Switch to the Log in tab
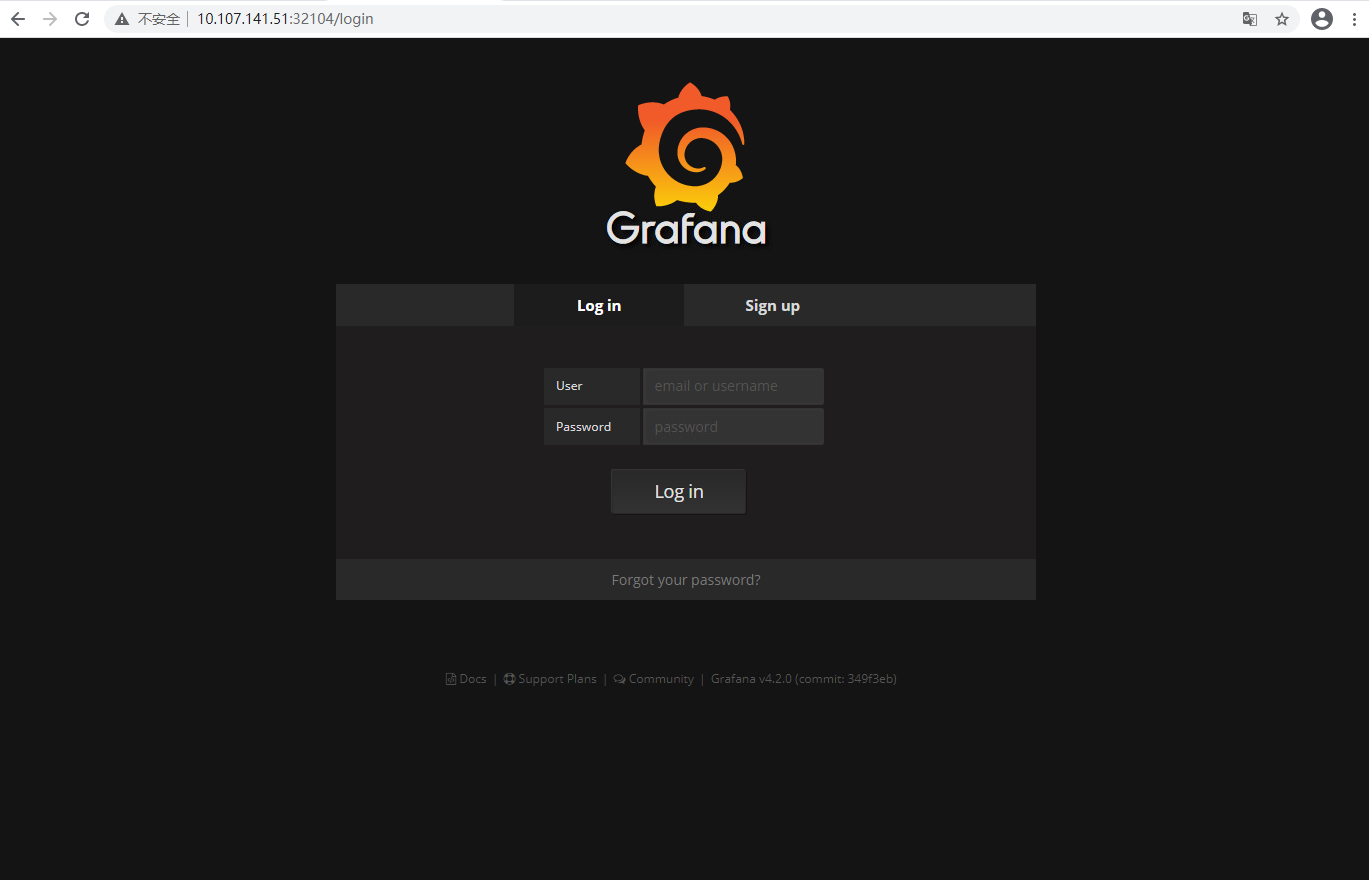The height and width of the screenshot is (880, 1369). pos(599,305)
